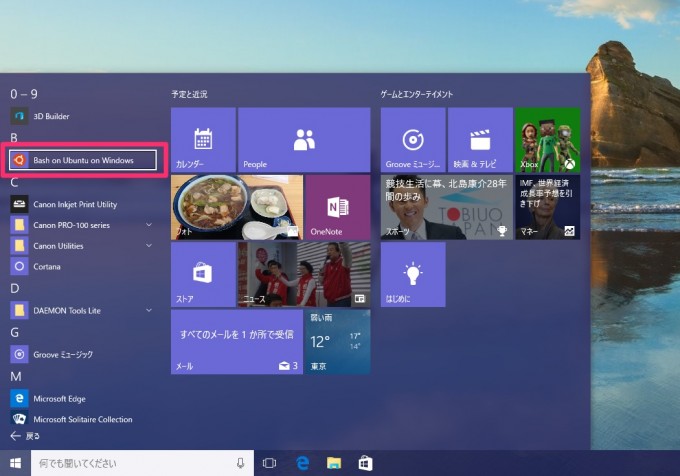
Task: Open the マネー money tile
Action: coord(548,207)
